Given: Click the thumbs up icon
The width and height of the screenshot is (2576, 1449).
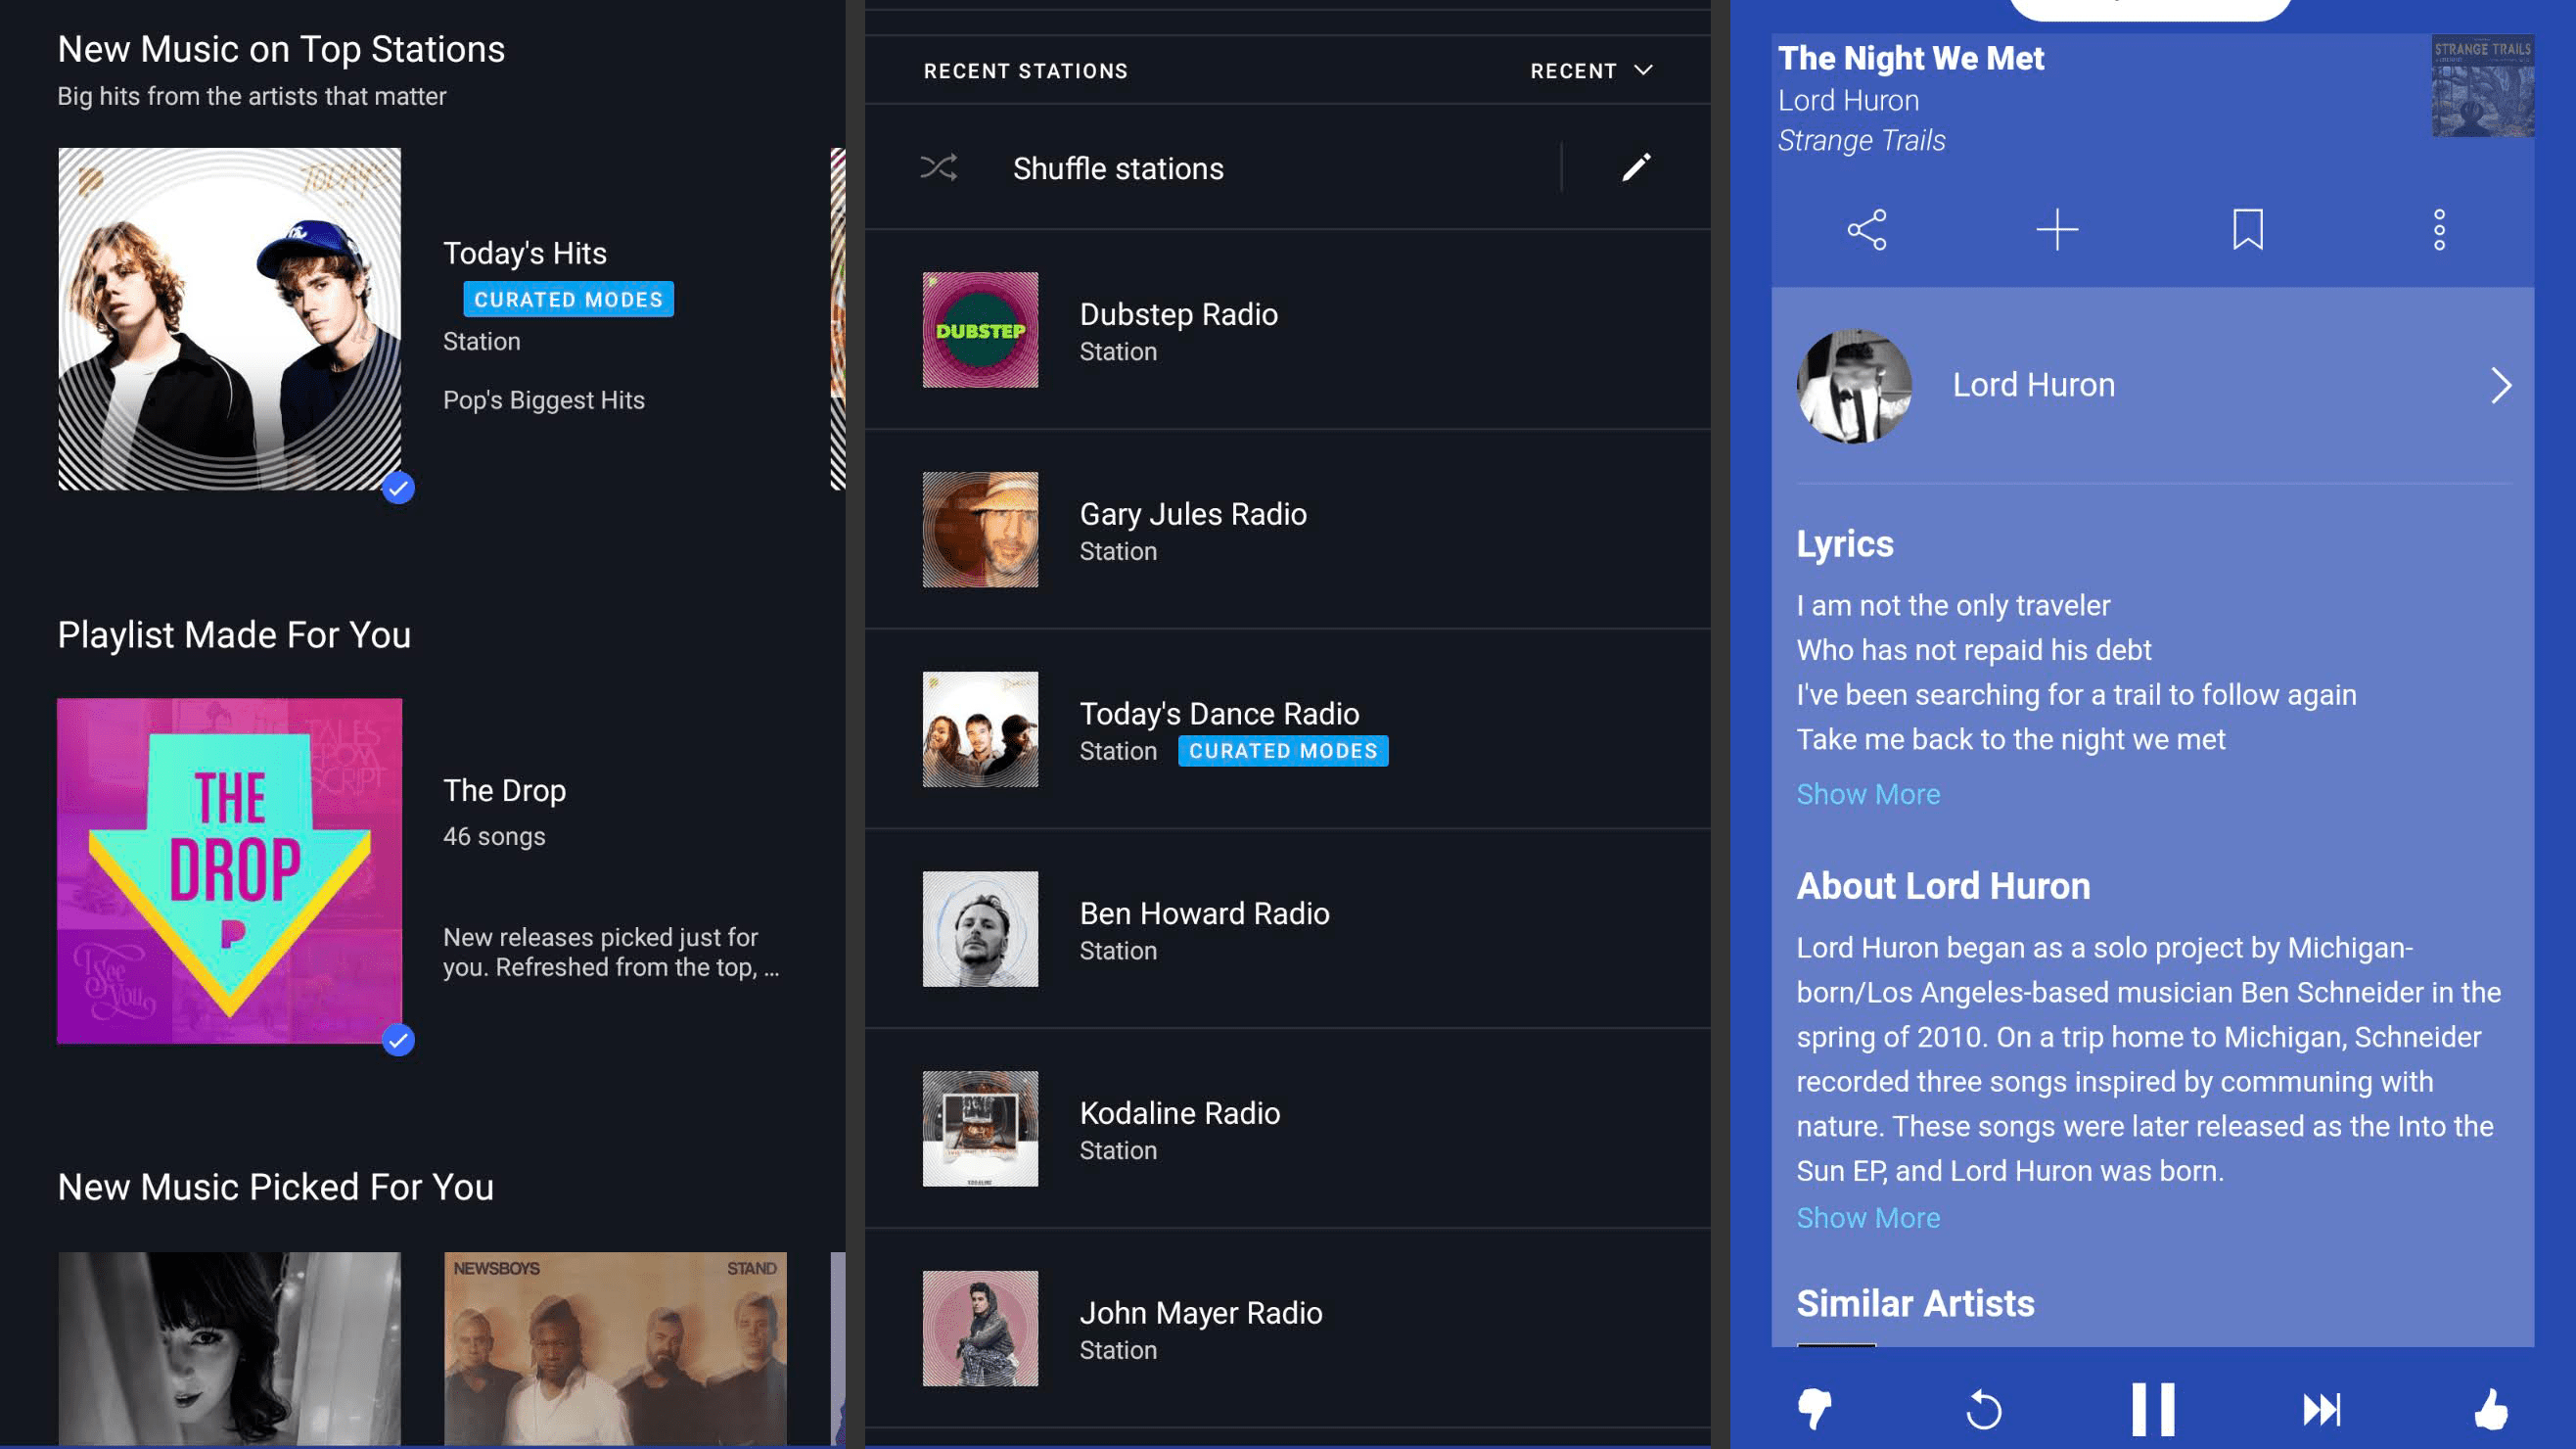Looking at the screenshot, I should (x=2490, y=1409).
